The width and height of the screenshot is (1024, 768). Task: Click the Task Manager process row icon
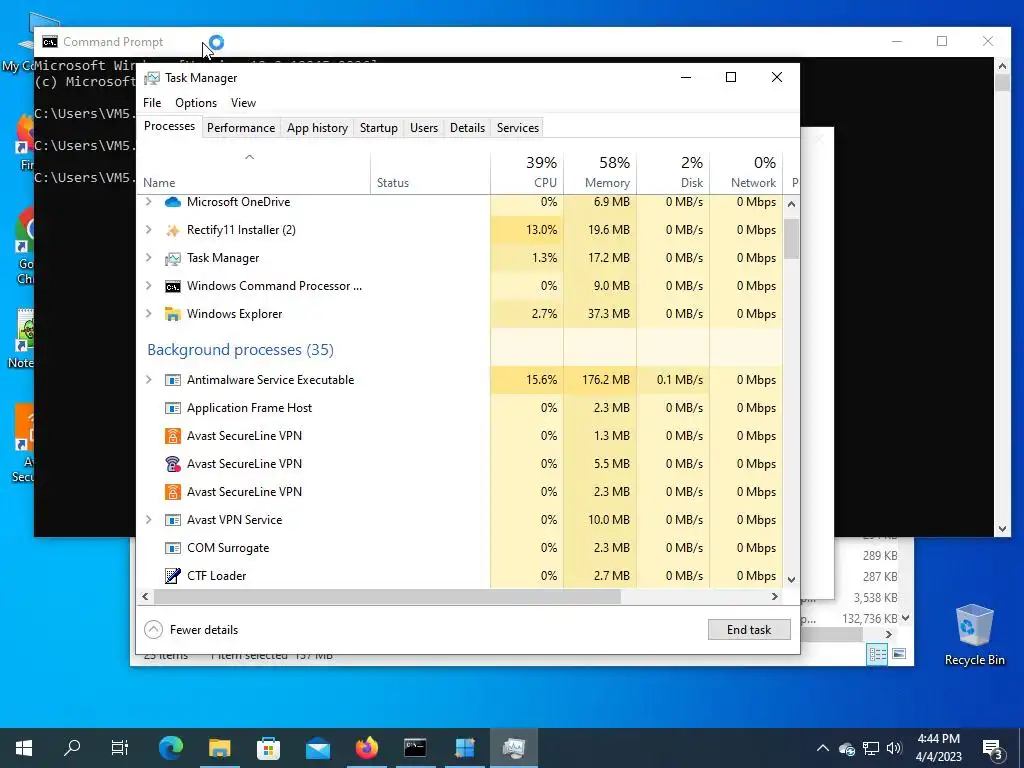pyautogui.click(x=172, y=258)
